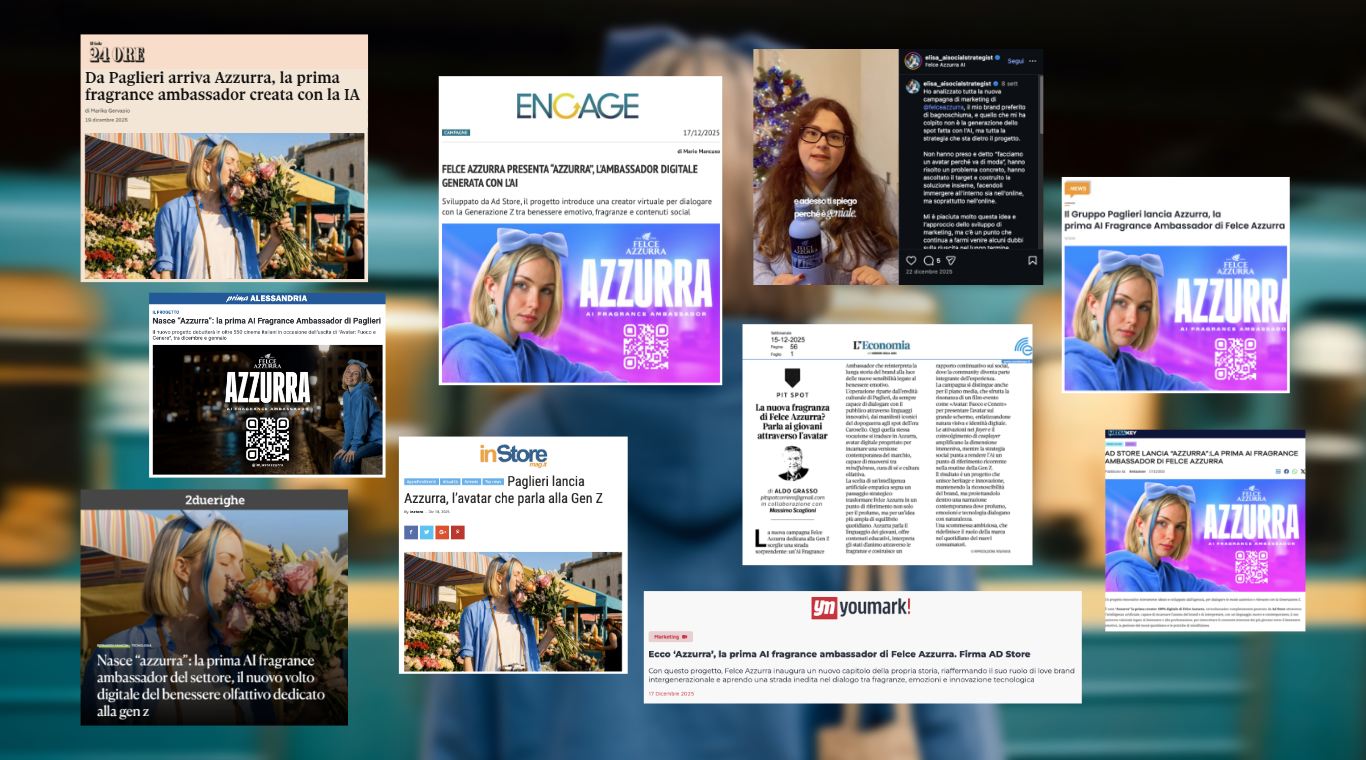Click X share icon in MediaKey article
Viewport: 1366px width, 760px height.
click(x=1302, y=471)
